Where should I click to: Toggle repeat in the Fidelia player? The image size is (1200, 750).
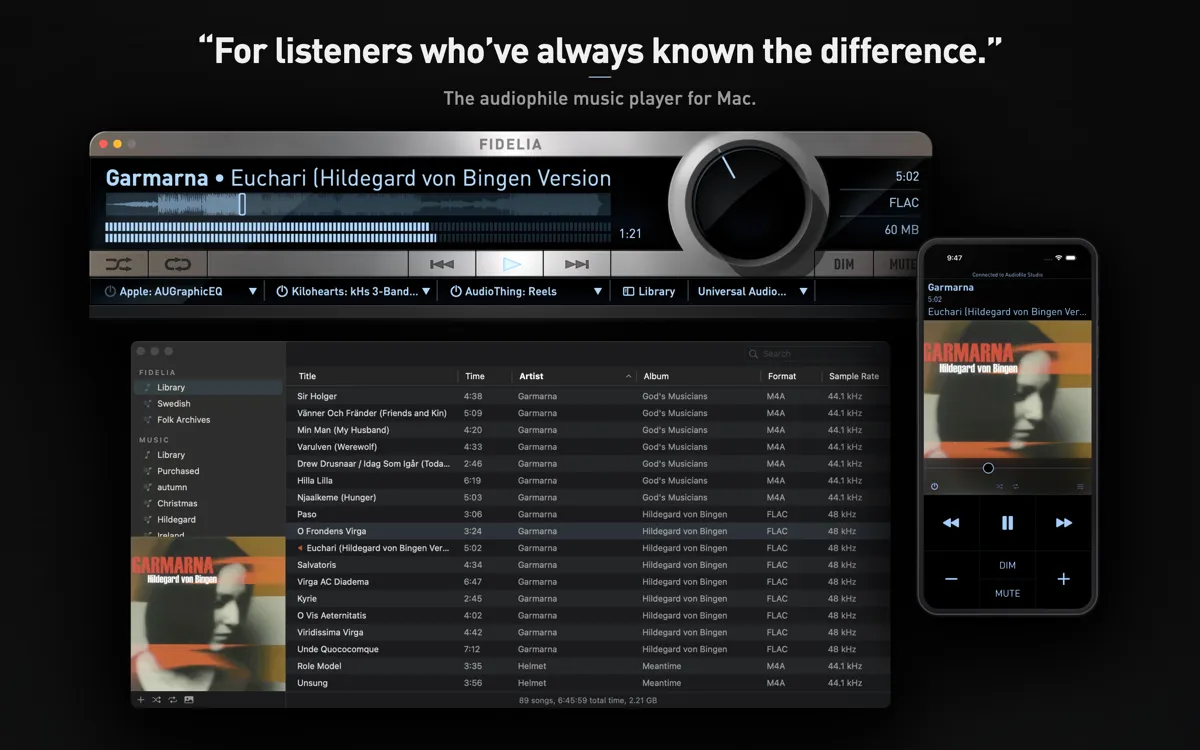[x=178, y=264]
